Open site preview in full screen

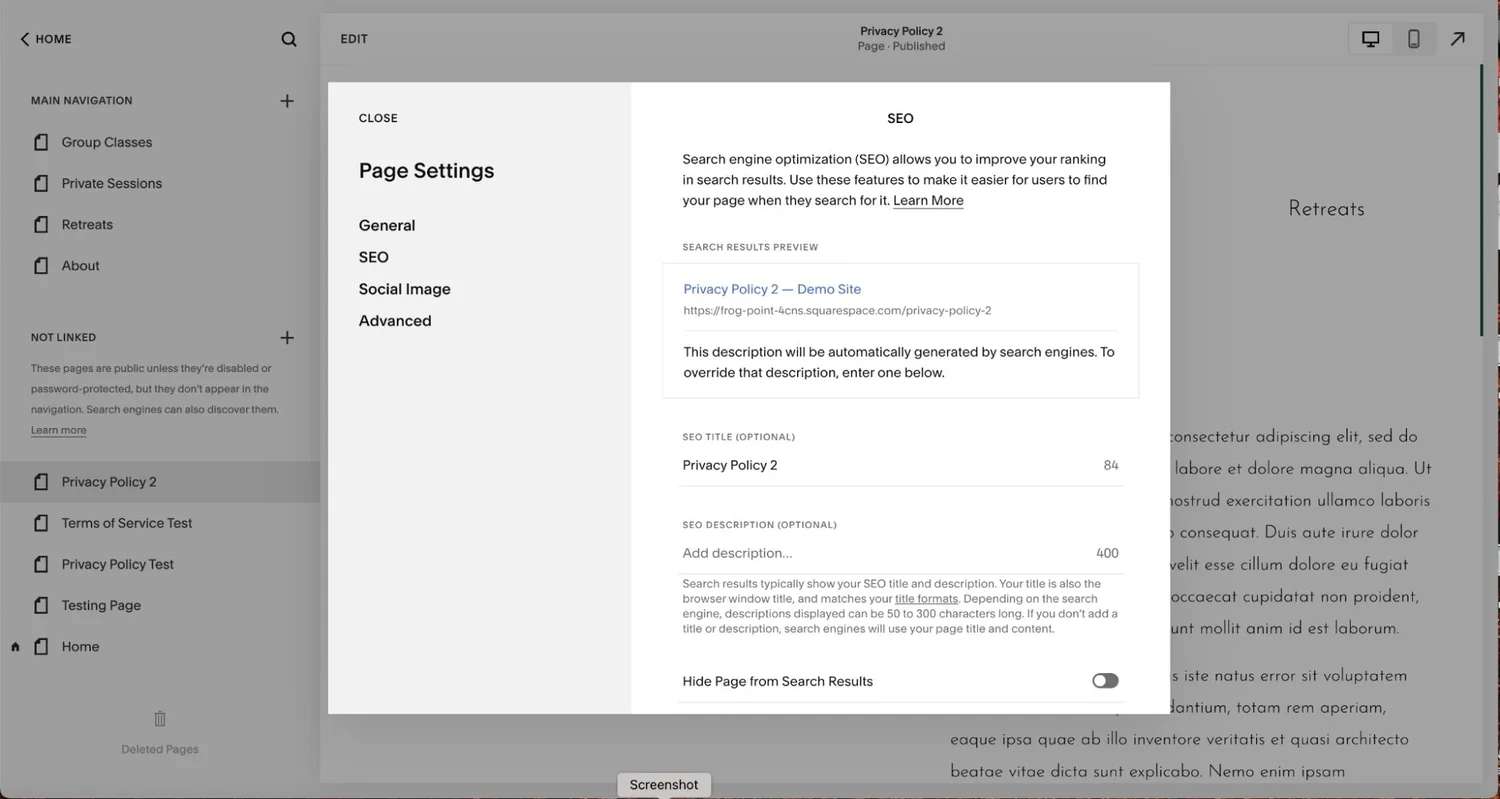tap(1458, 38)
